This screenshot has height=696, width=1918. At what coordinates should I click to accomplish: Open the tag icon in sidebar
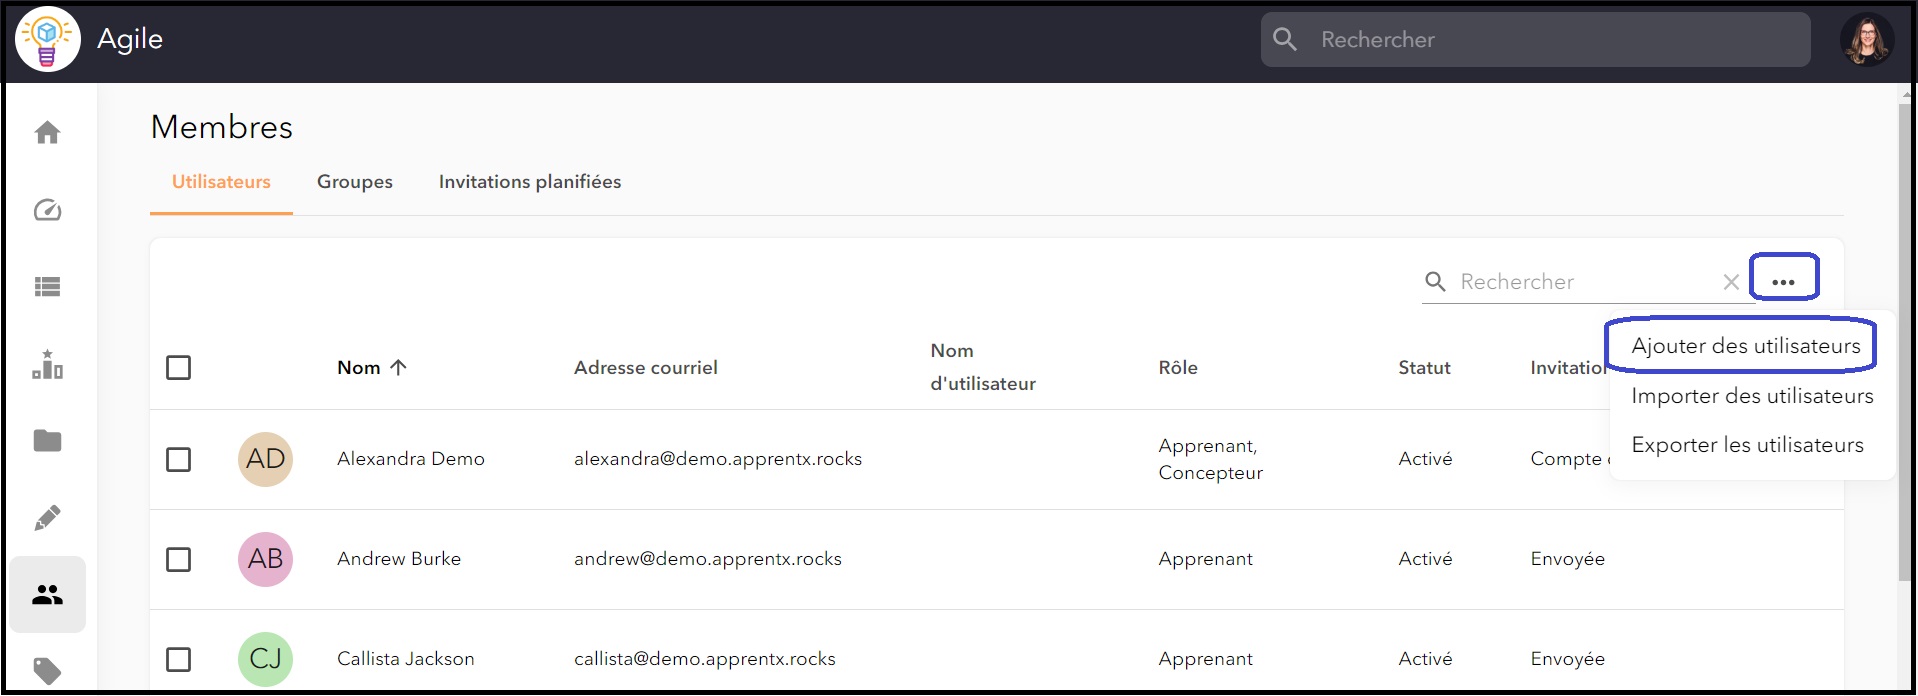coord(47,671)
